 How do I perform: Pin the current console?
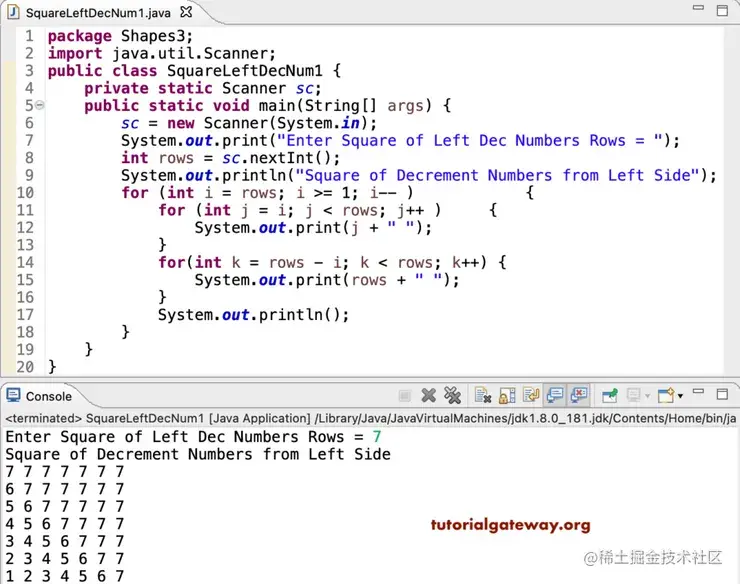pyautogui.click(x=610, y=395)
